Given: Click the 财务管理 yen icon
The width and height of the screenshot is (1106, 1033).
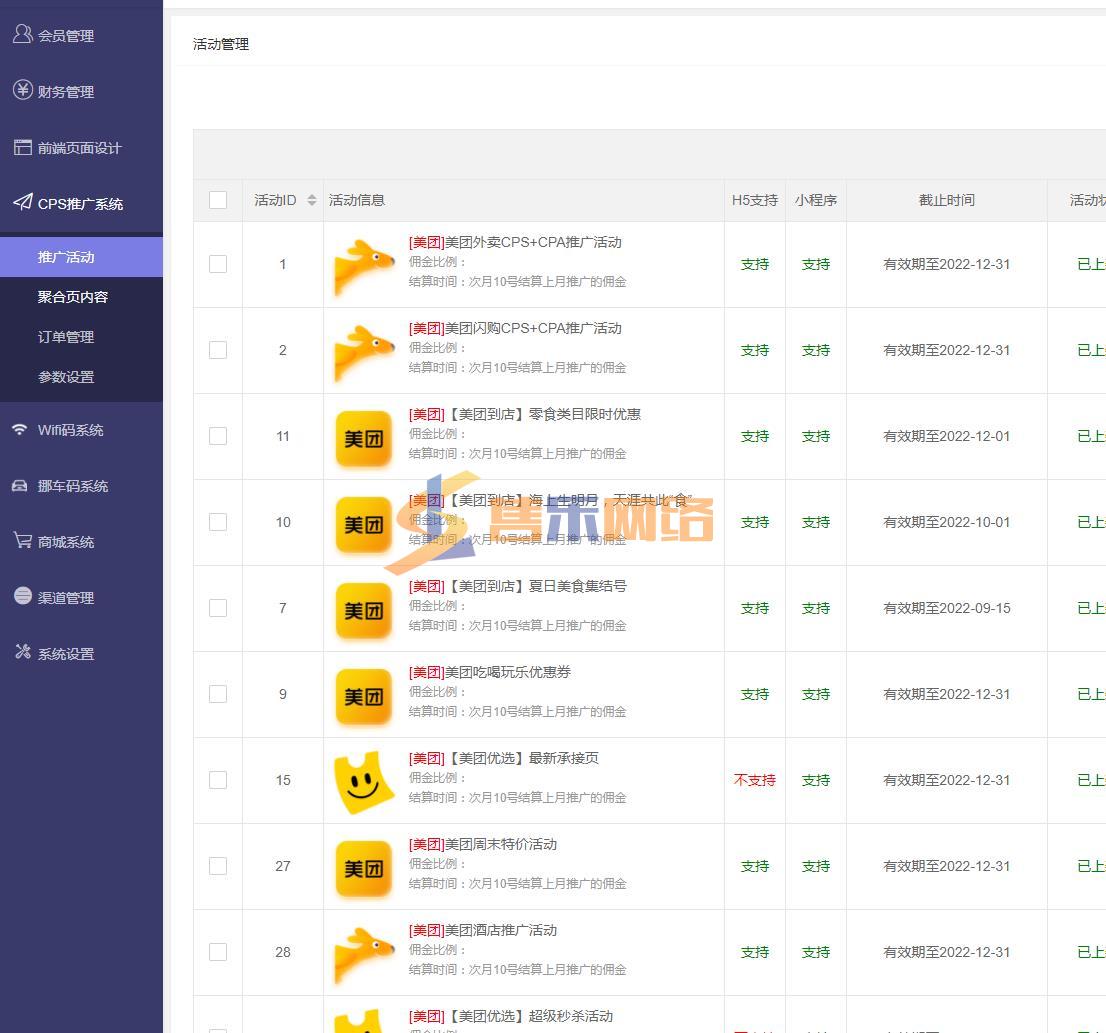Looking at the screenshot, I should click(23, 90).
